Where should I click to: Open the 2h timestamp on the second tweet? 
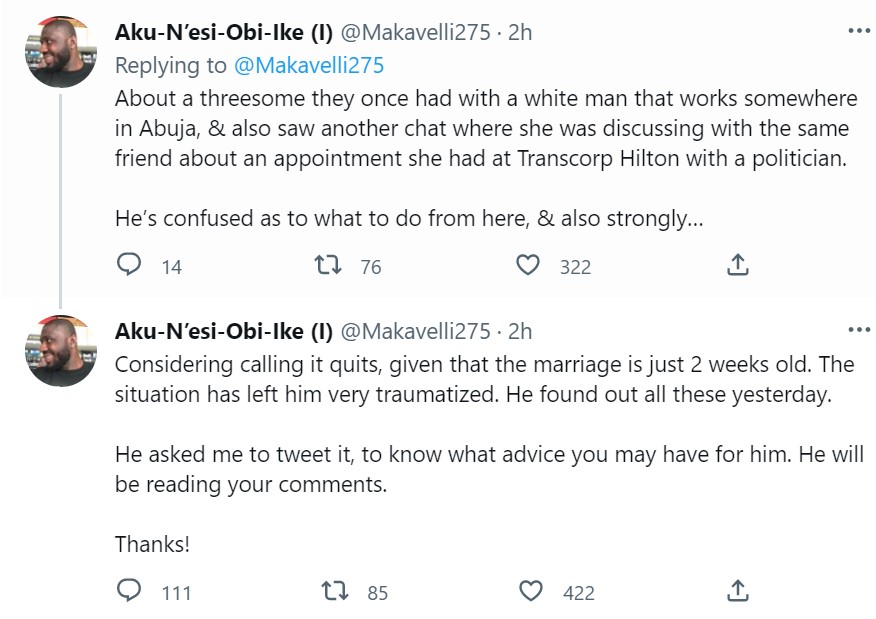click(520, 331)
